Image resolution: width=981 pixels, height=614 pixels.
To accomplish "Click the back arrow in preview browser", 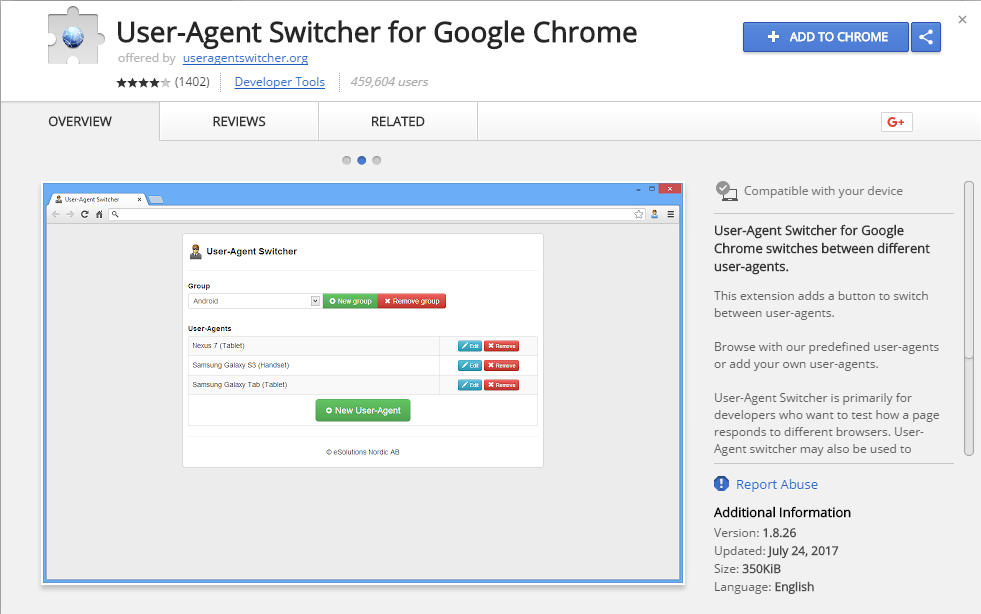I will 56,214.
